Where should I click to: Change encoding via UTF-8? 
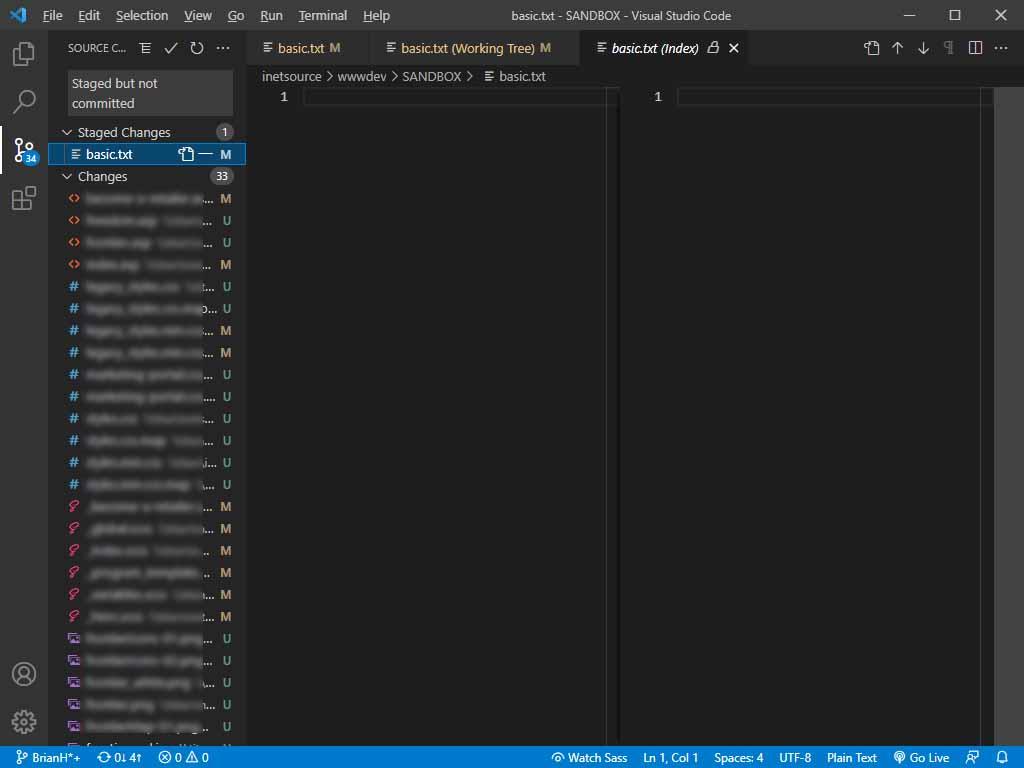coord(795,758)
